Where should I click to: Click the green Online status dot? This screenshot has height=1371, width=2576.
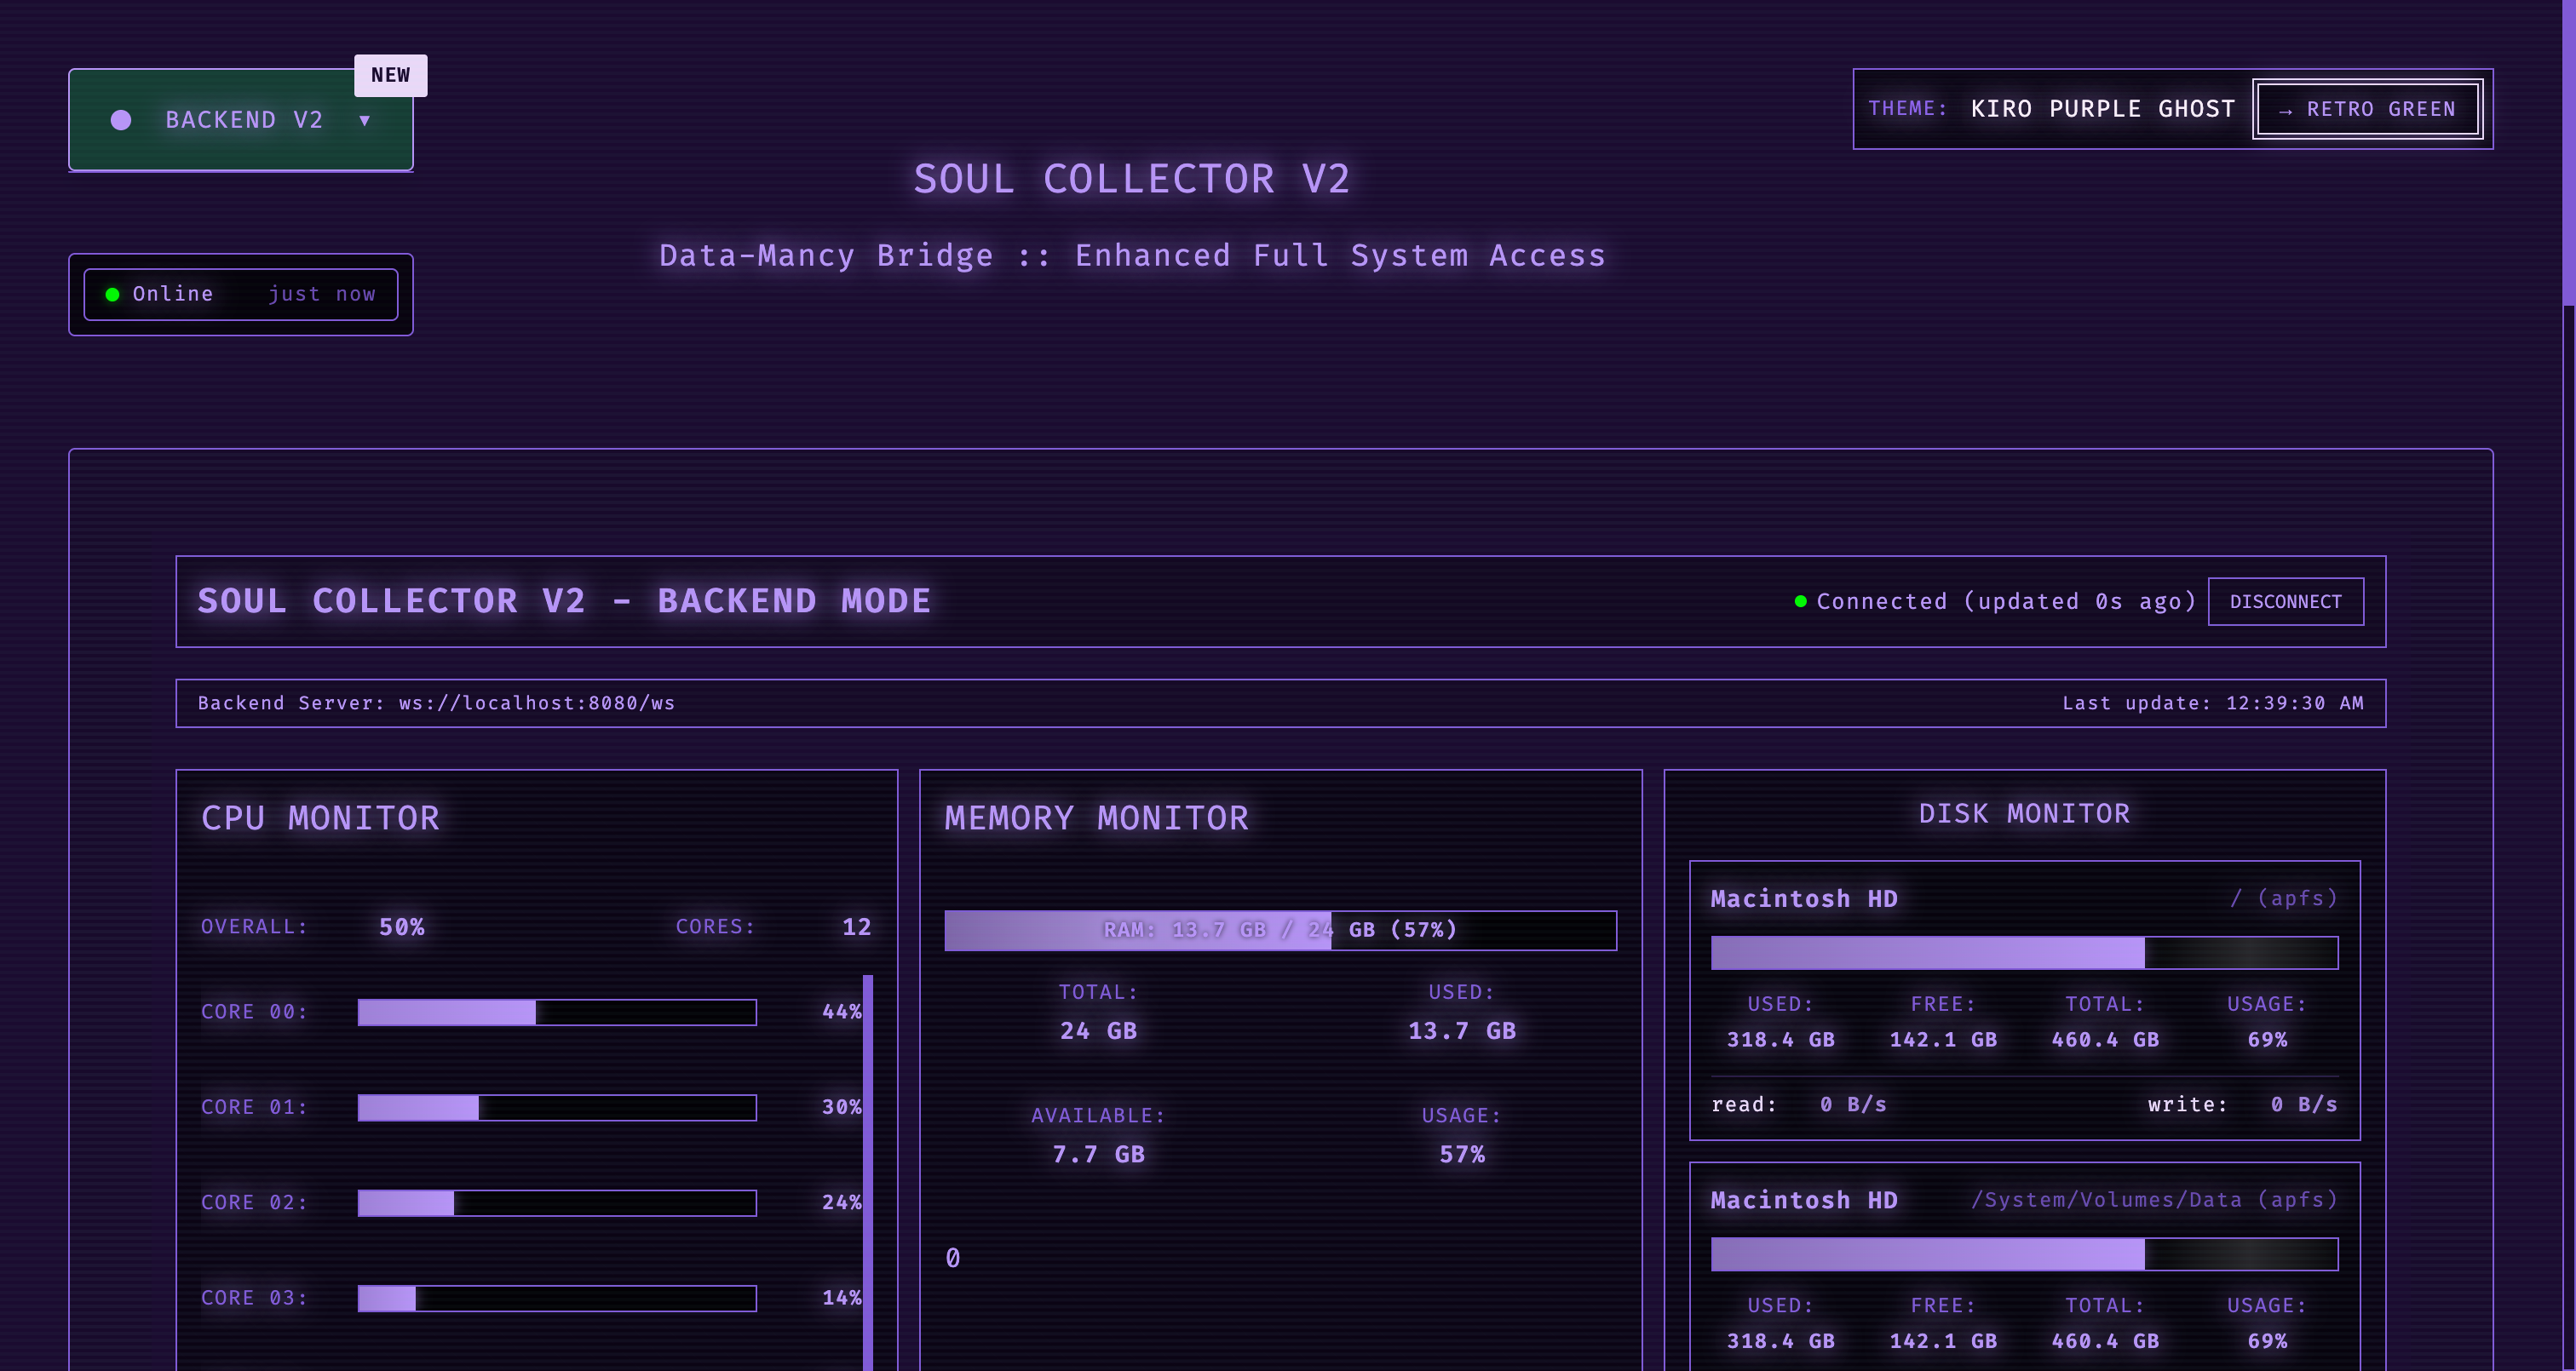113,294
